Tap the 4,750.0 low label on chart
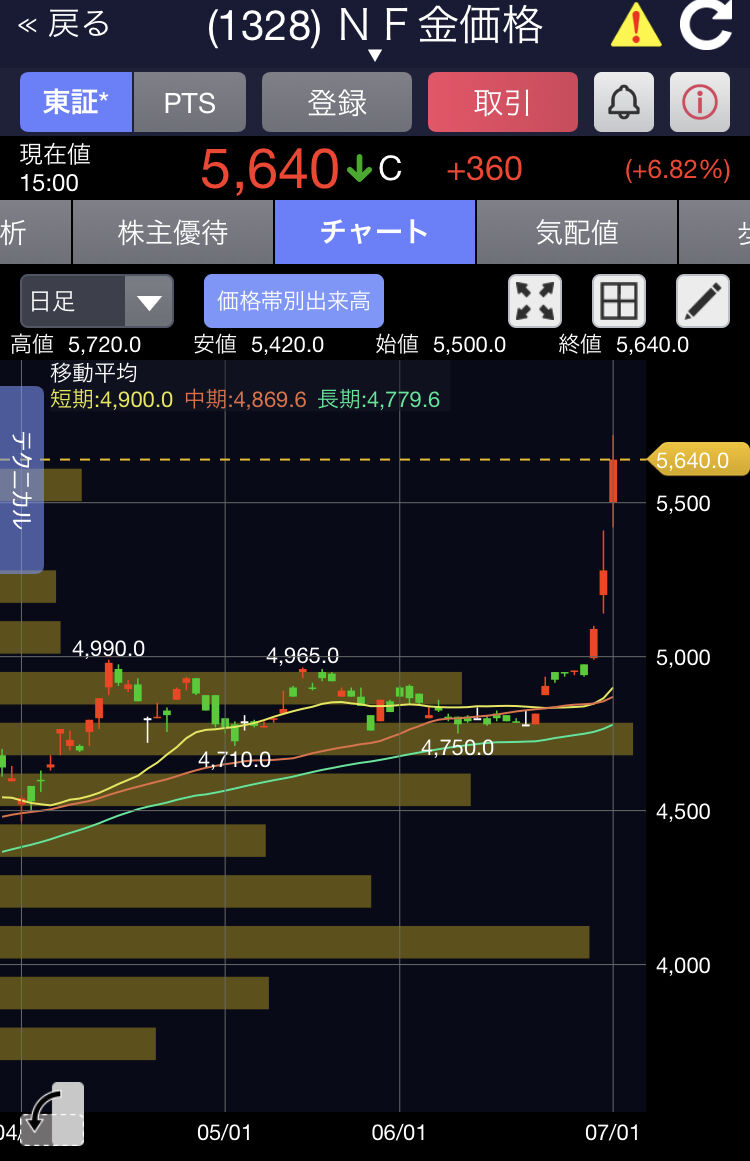The image size is (750, 1161). (457, 747)
